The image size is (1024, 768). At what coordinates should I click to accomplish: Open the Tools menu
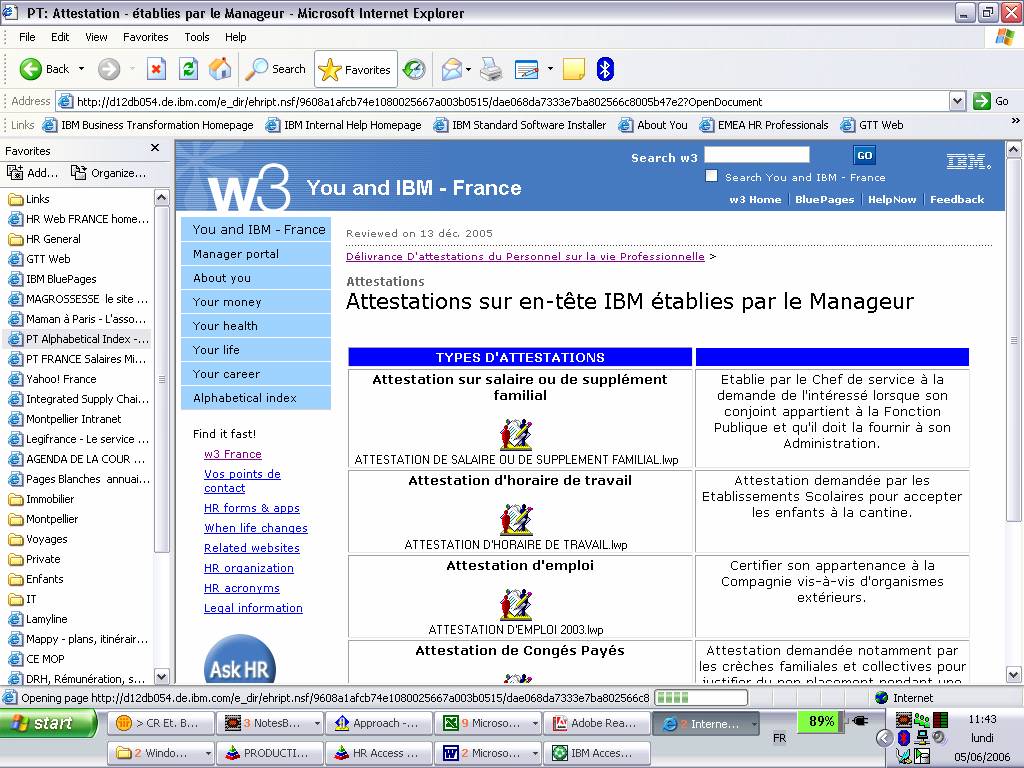coord(197,37)
